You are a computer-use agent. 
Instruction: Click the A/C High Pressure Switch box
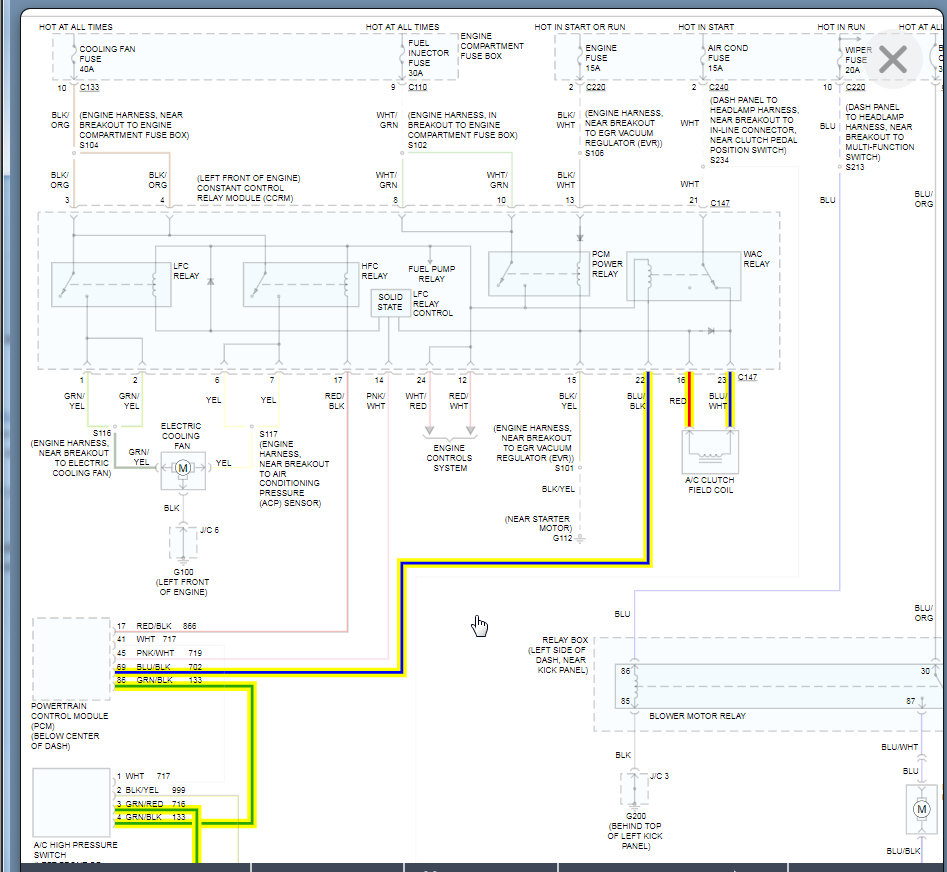71,802
